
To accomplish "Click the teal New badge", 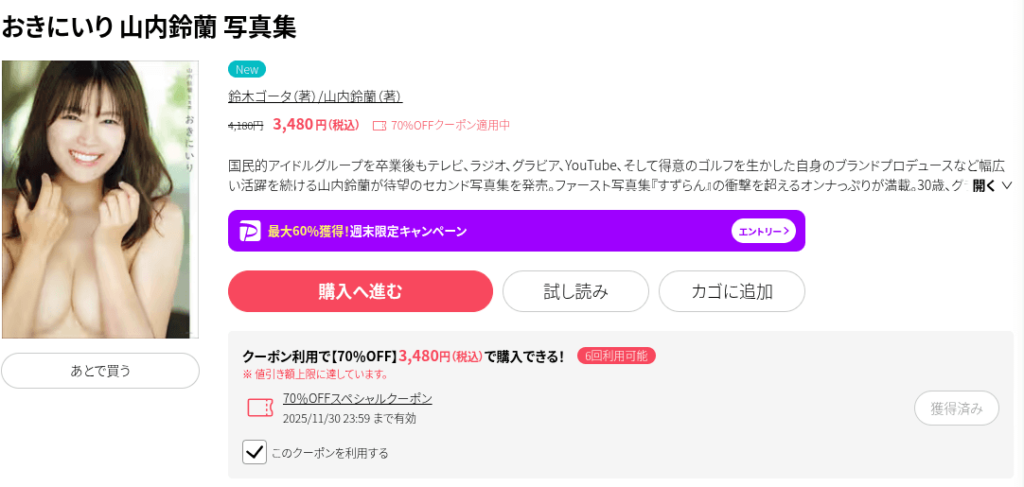I will click(246, 70).
